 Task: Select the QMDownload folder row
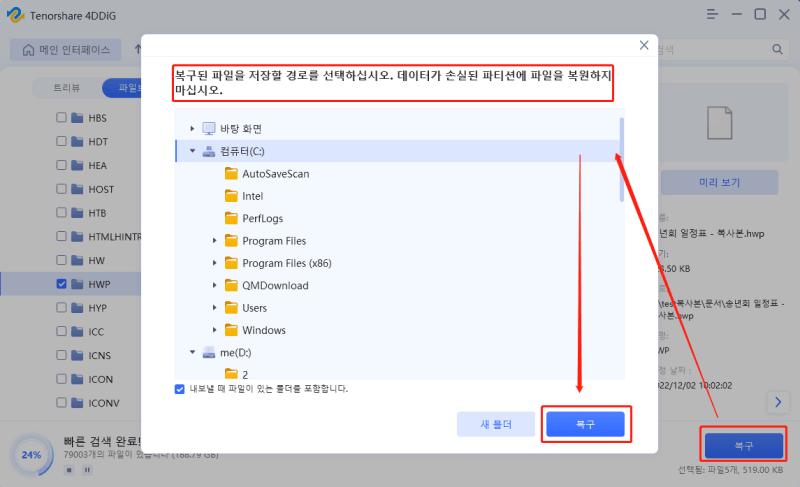[399, 286]
